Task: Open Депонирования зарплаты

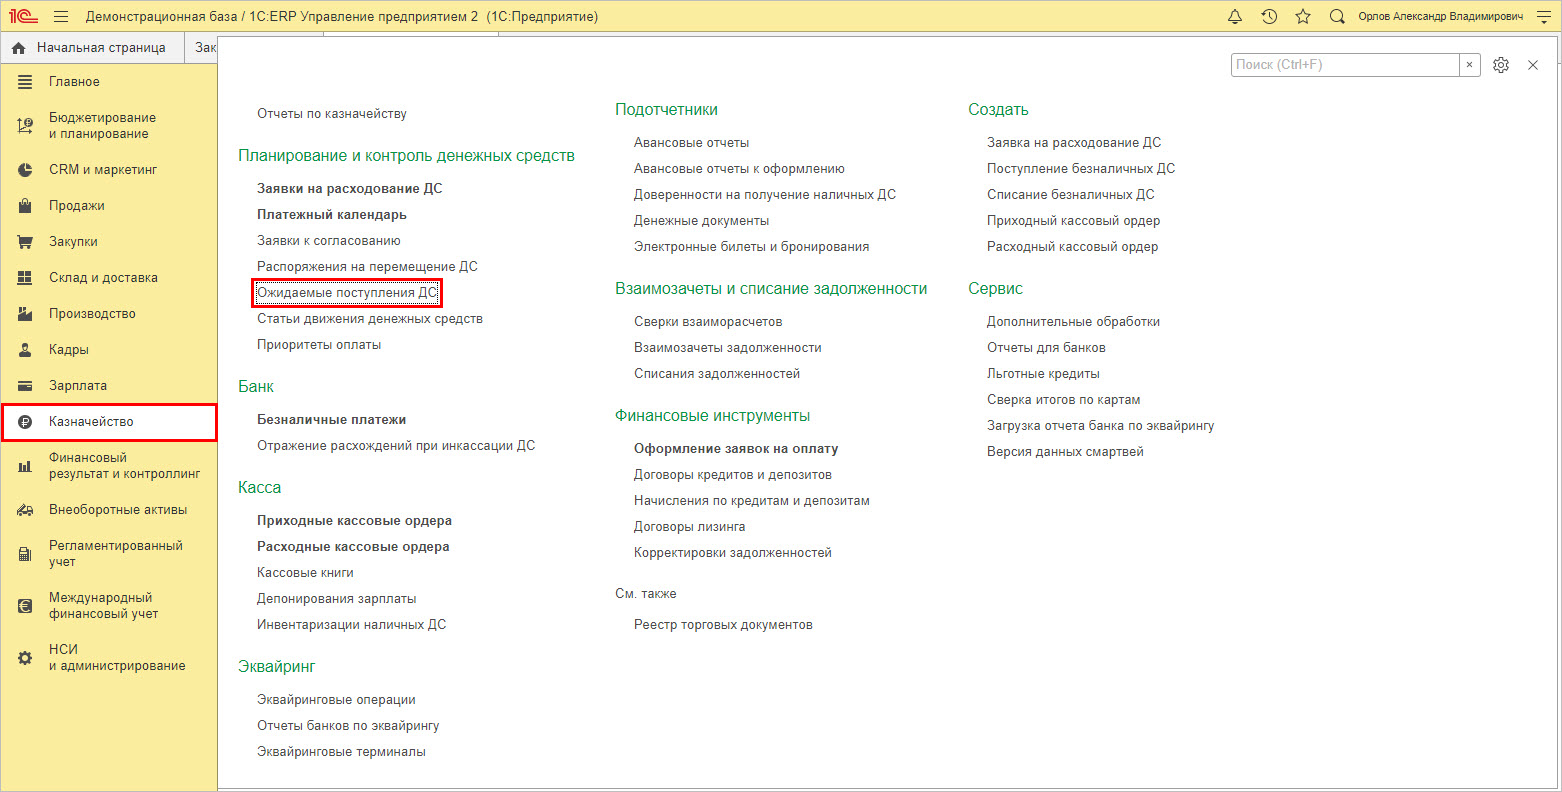Action: [x=336, y=598]
